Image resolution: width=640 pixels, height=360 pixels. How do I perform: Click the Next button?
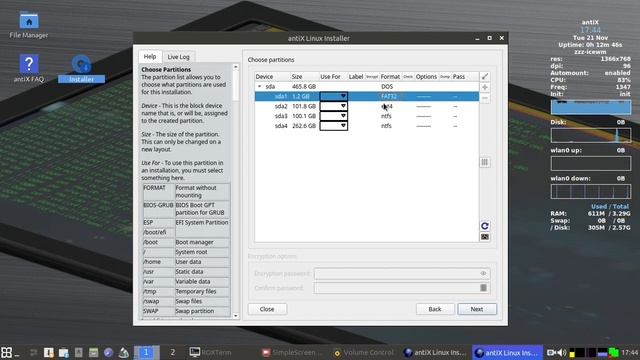[477, 309]
